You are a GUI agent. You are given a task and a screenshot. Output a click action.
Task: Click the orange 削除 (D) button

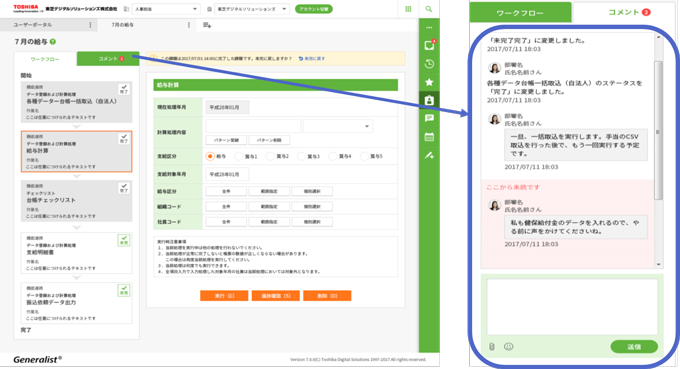click(327, 296)
